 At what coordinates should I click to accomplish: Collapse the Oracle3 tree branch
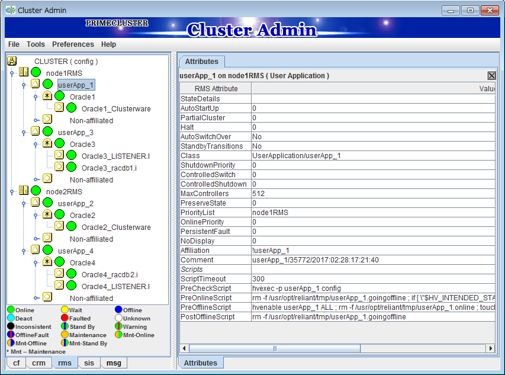coord(36,144)
